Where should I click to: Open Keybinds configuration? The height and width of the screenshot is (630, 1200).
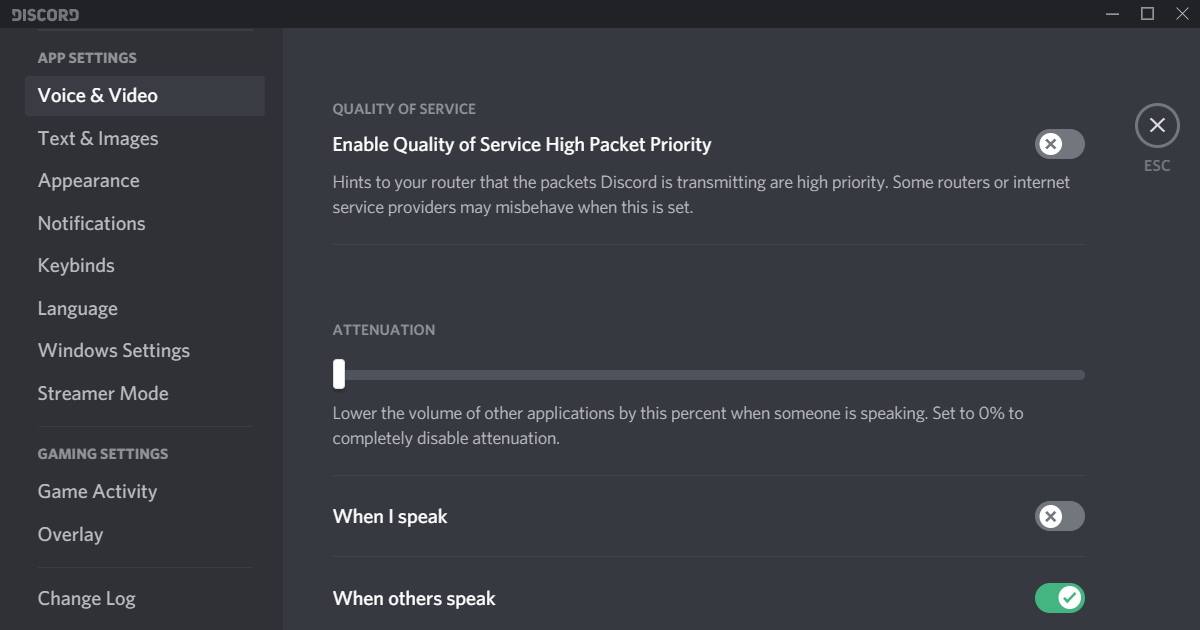(76, 265)
